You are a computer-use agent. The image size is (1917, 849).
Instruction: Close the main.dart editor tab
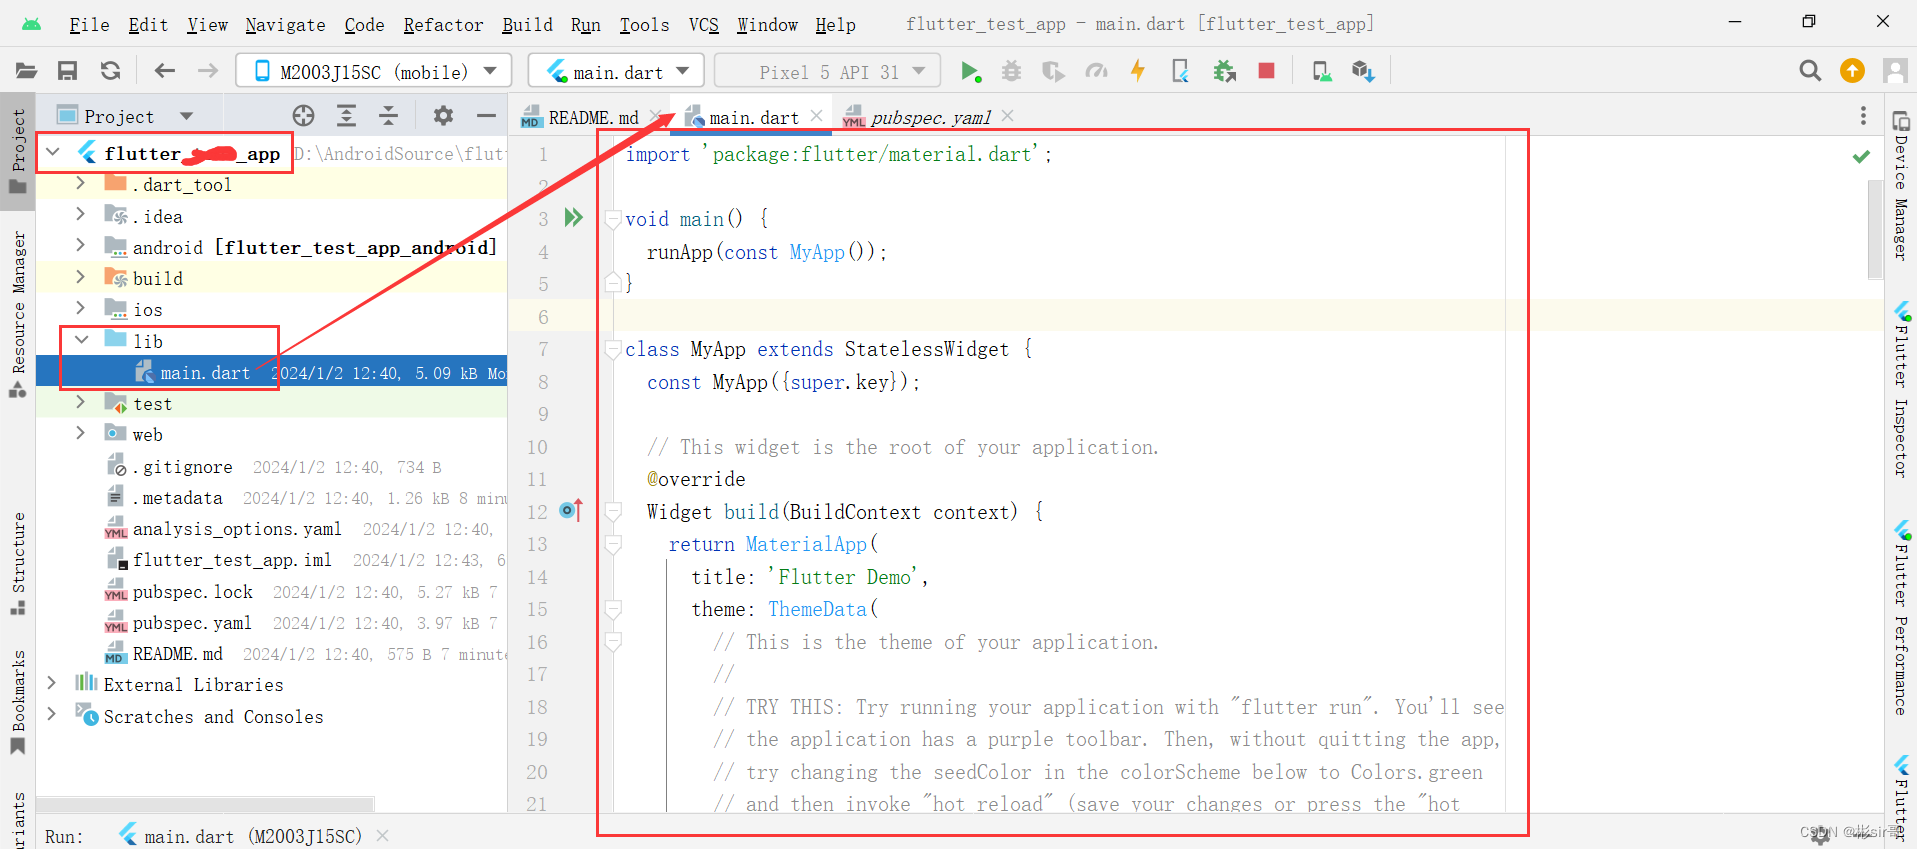pyautogui.click(x=817, y=116)
